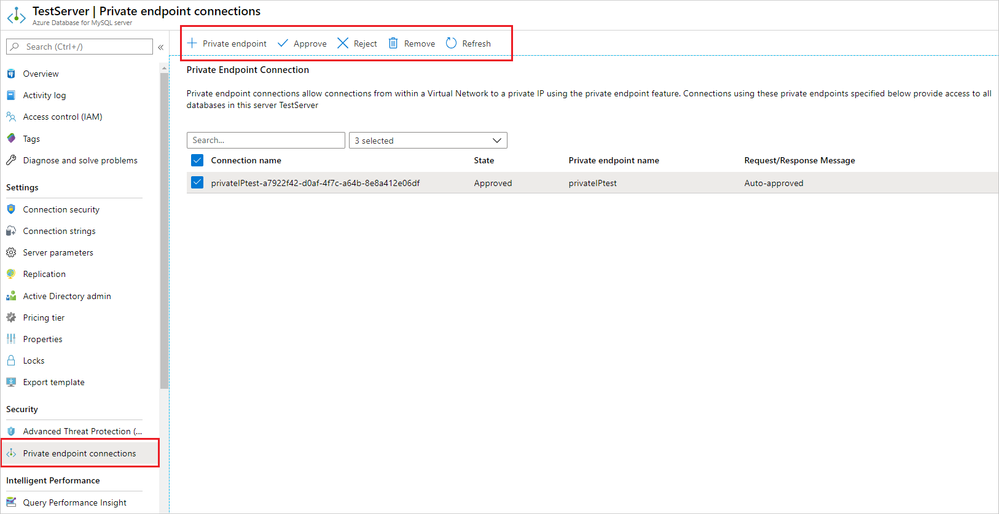Open Overview in the sidebar menu

tap(41, 74)
